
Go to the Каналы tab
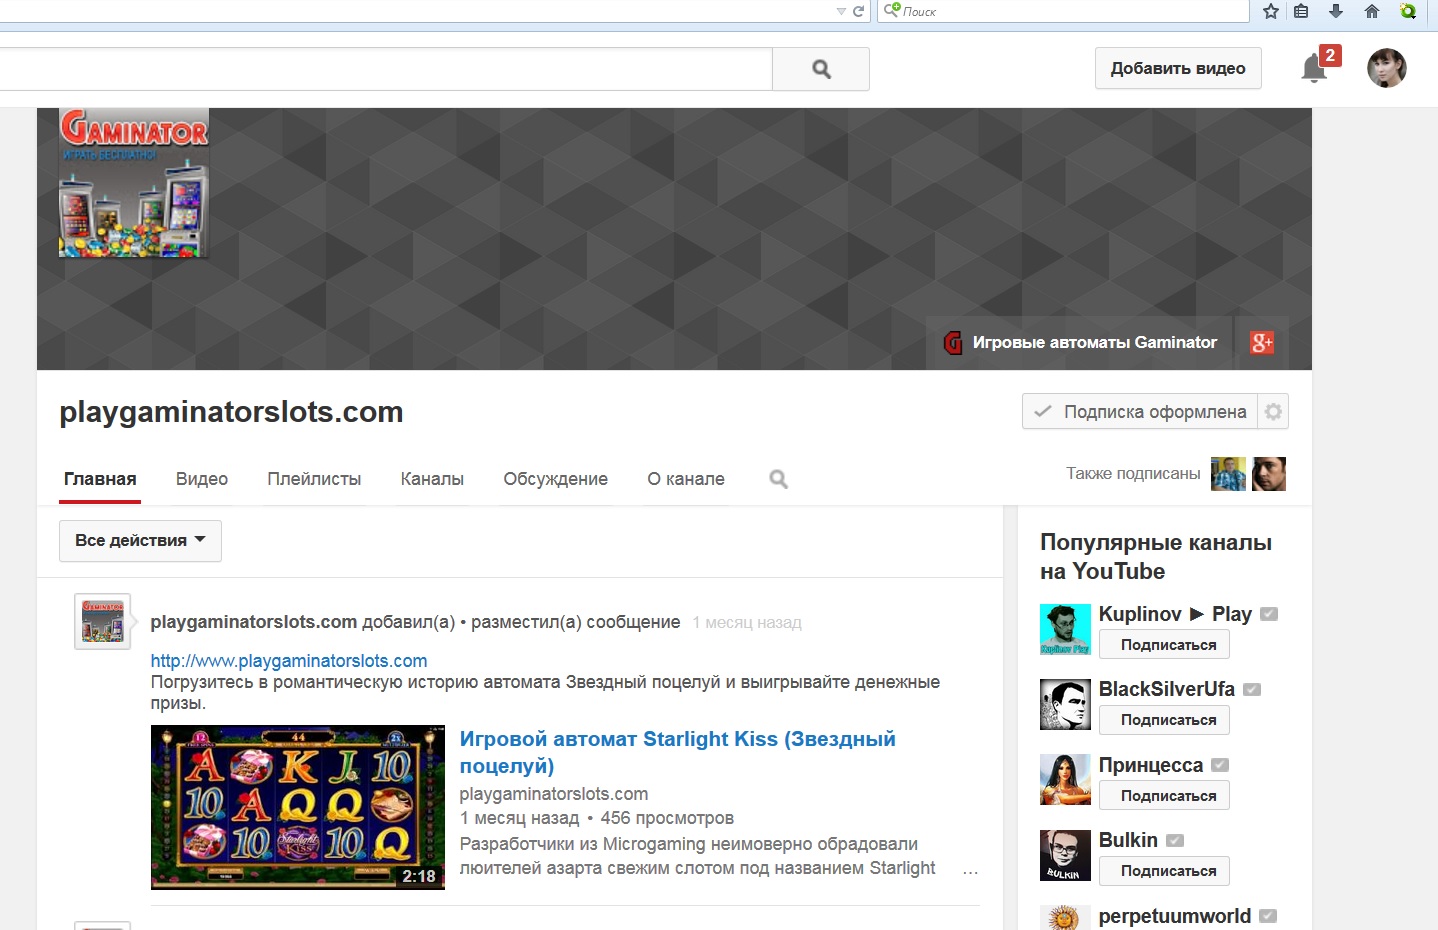tap(432, 479)
